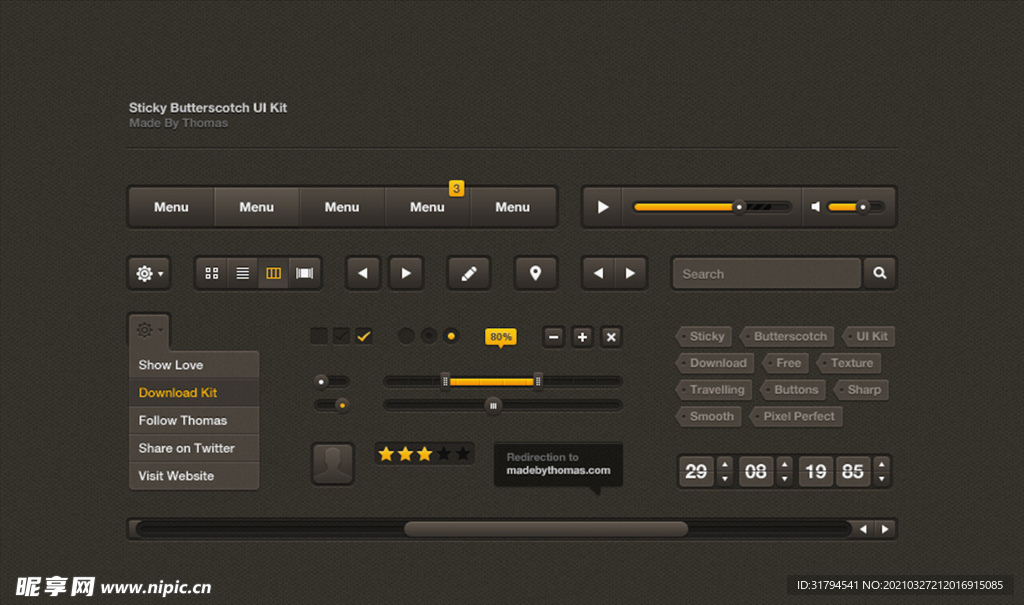This screenshot has width=1024, height=605.
Task: Click the playback progress slider knob
Action: point(739,207)
